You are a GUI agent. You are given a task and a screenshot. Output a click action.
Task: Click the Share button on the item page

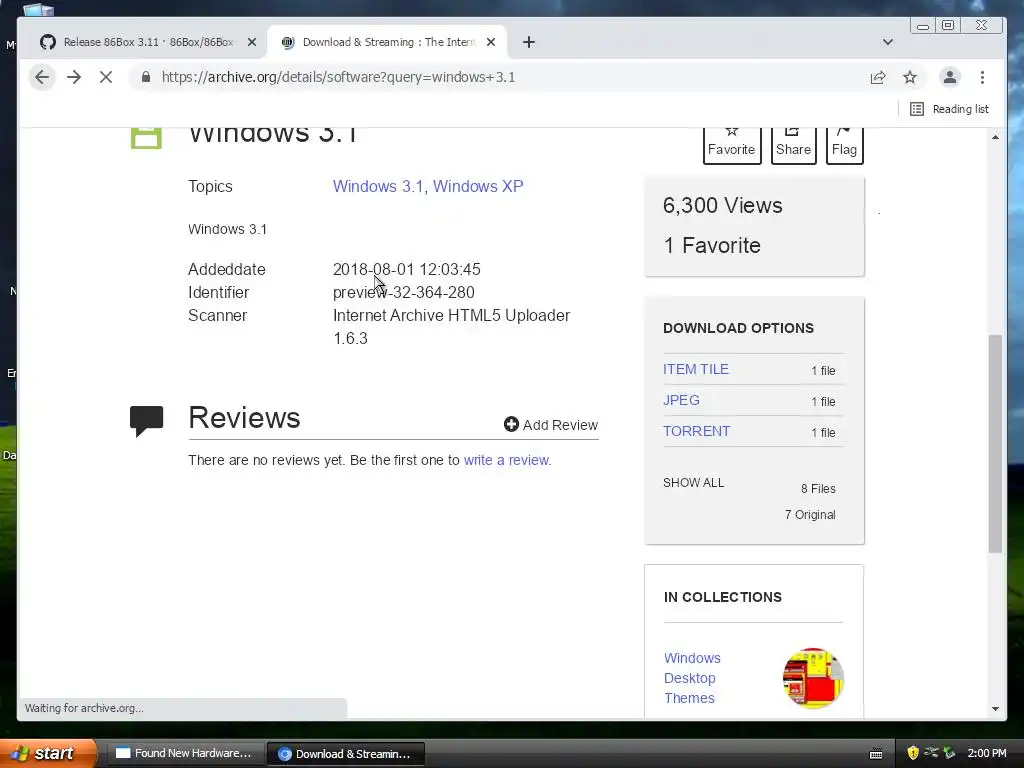coord(793,144)
